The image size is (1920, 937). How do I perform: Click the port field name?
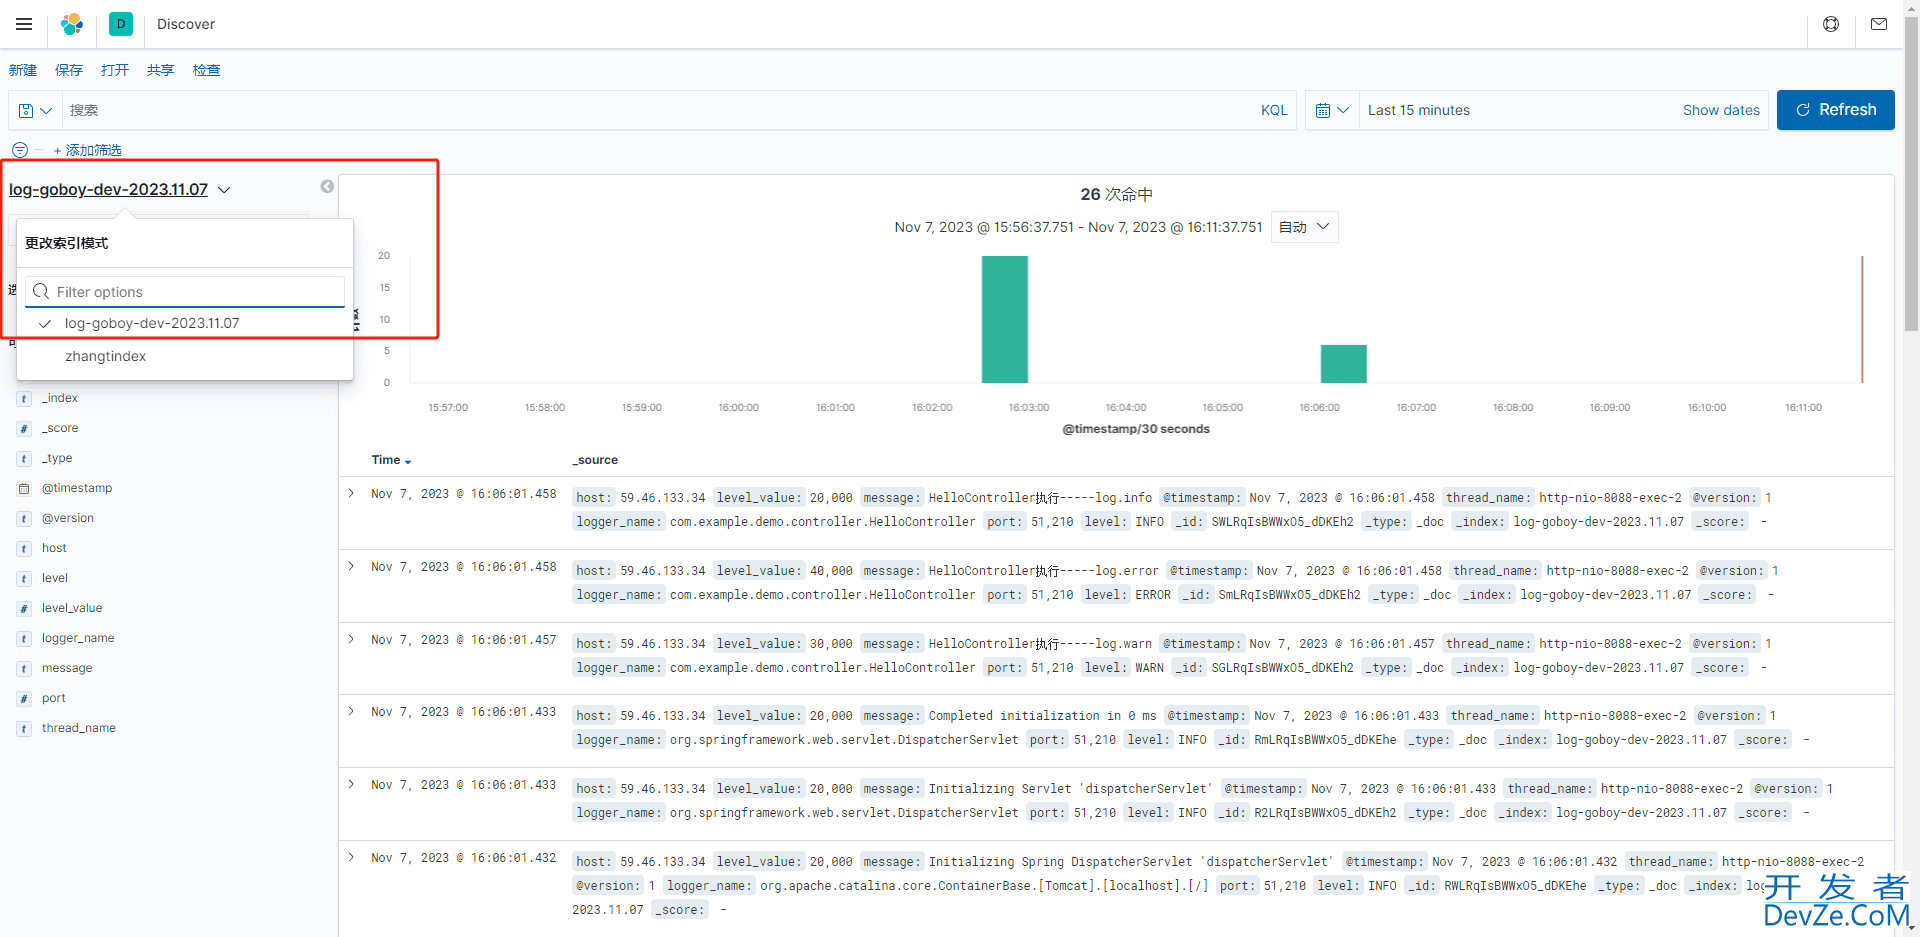click(54, 698)
